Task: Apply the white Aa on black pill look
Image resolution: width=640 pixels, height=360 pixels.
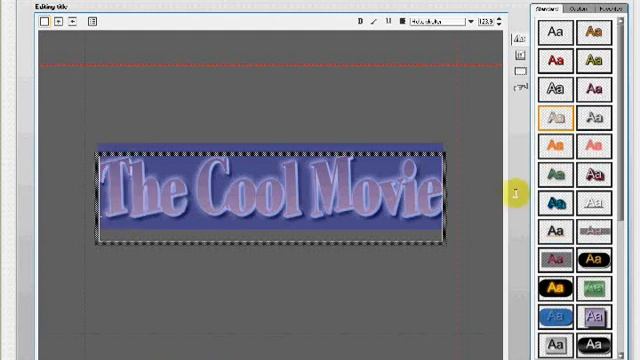Action: coord(594,345)
